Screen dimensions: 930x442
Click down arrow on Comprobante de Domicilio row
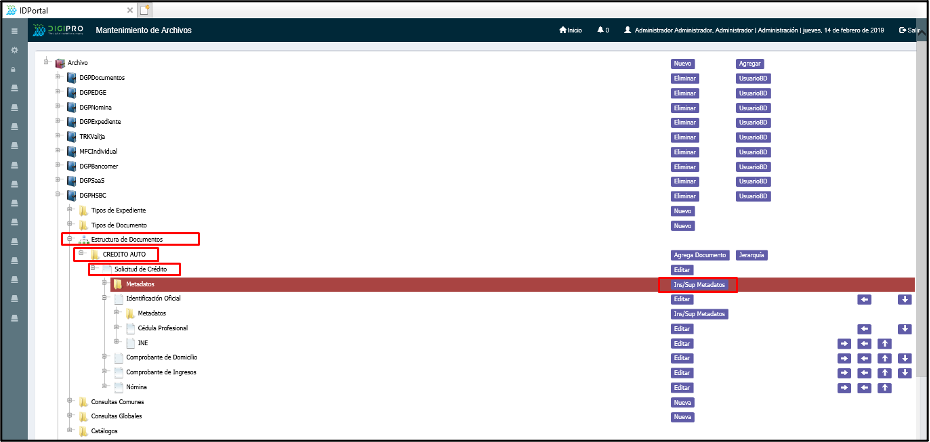(x=905, y=358)
